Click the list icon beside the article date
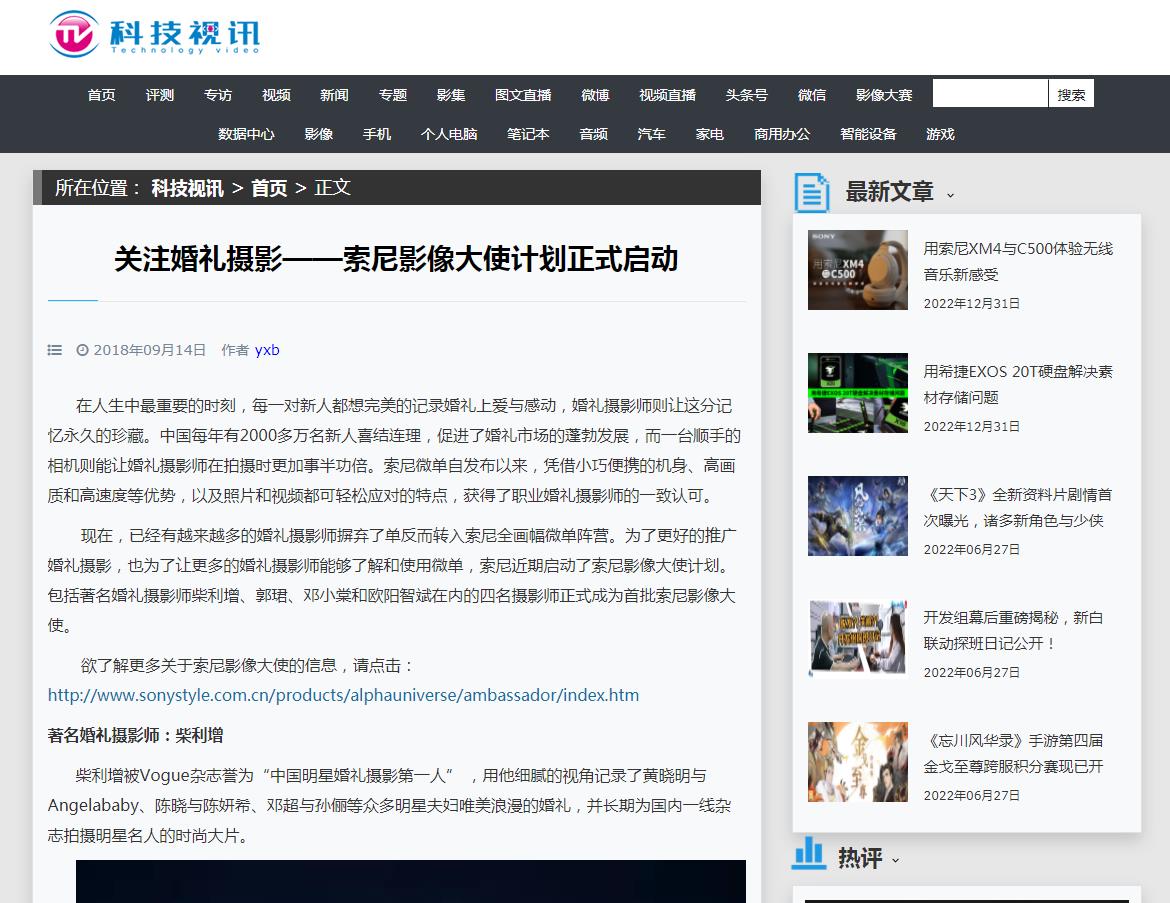This screenshot has width=1170, height=903. coord(54,350)
